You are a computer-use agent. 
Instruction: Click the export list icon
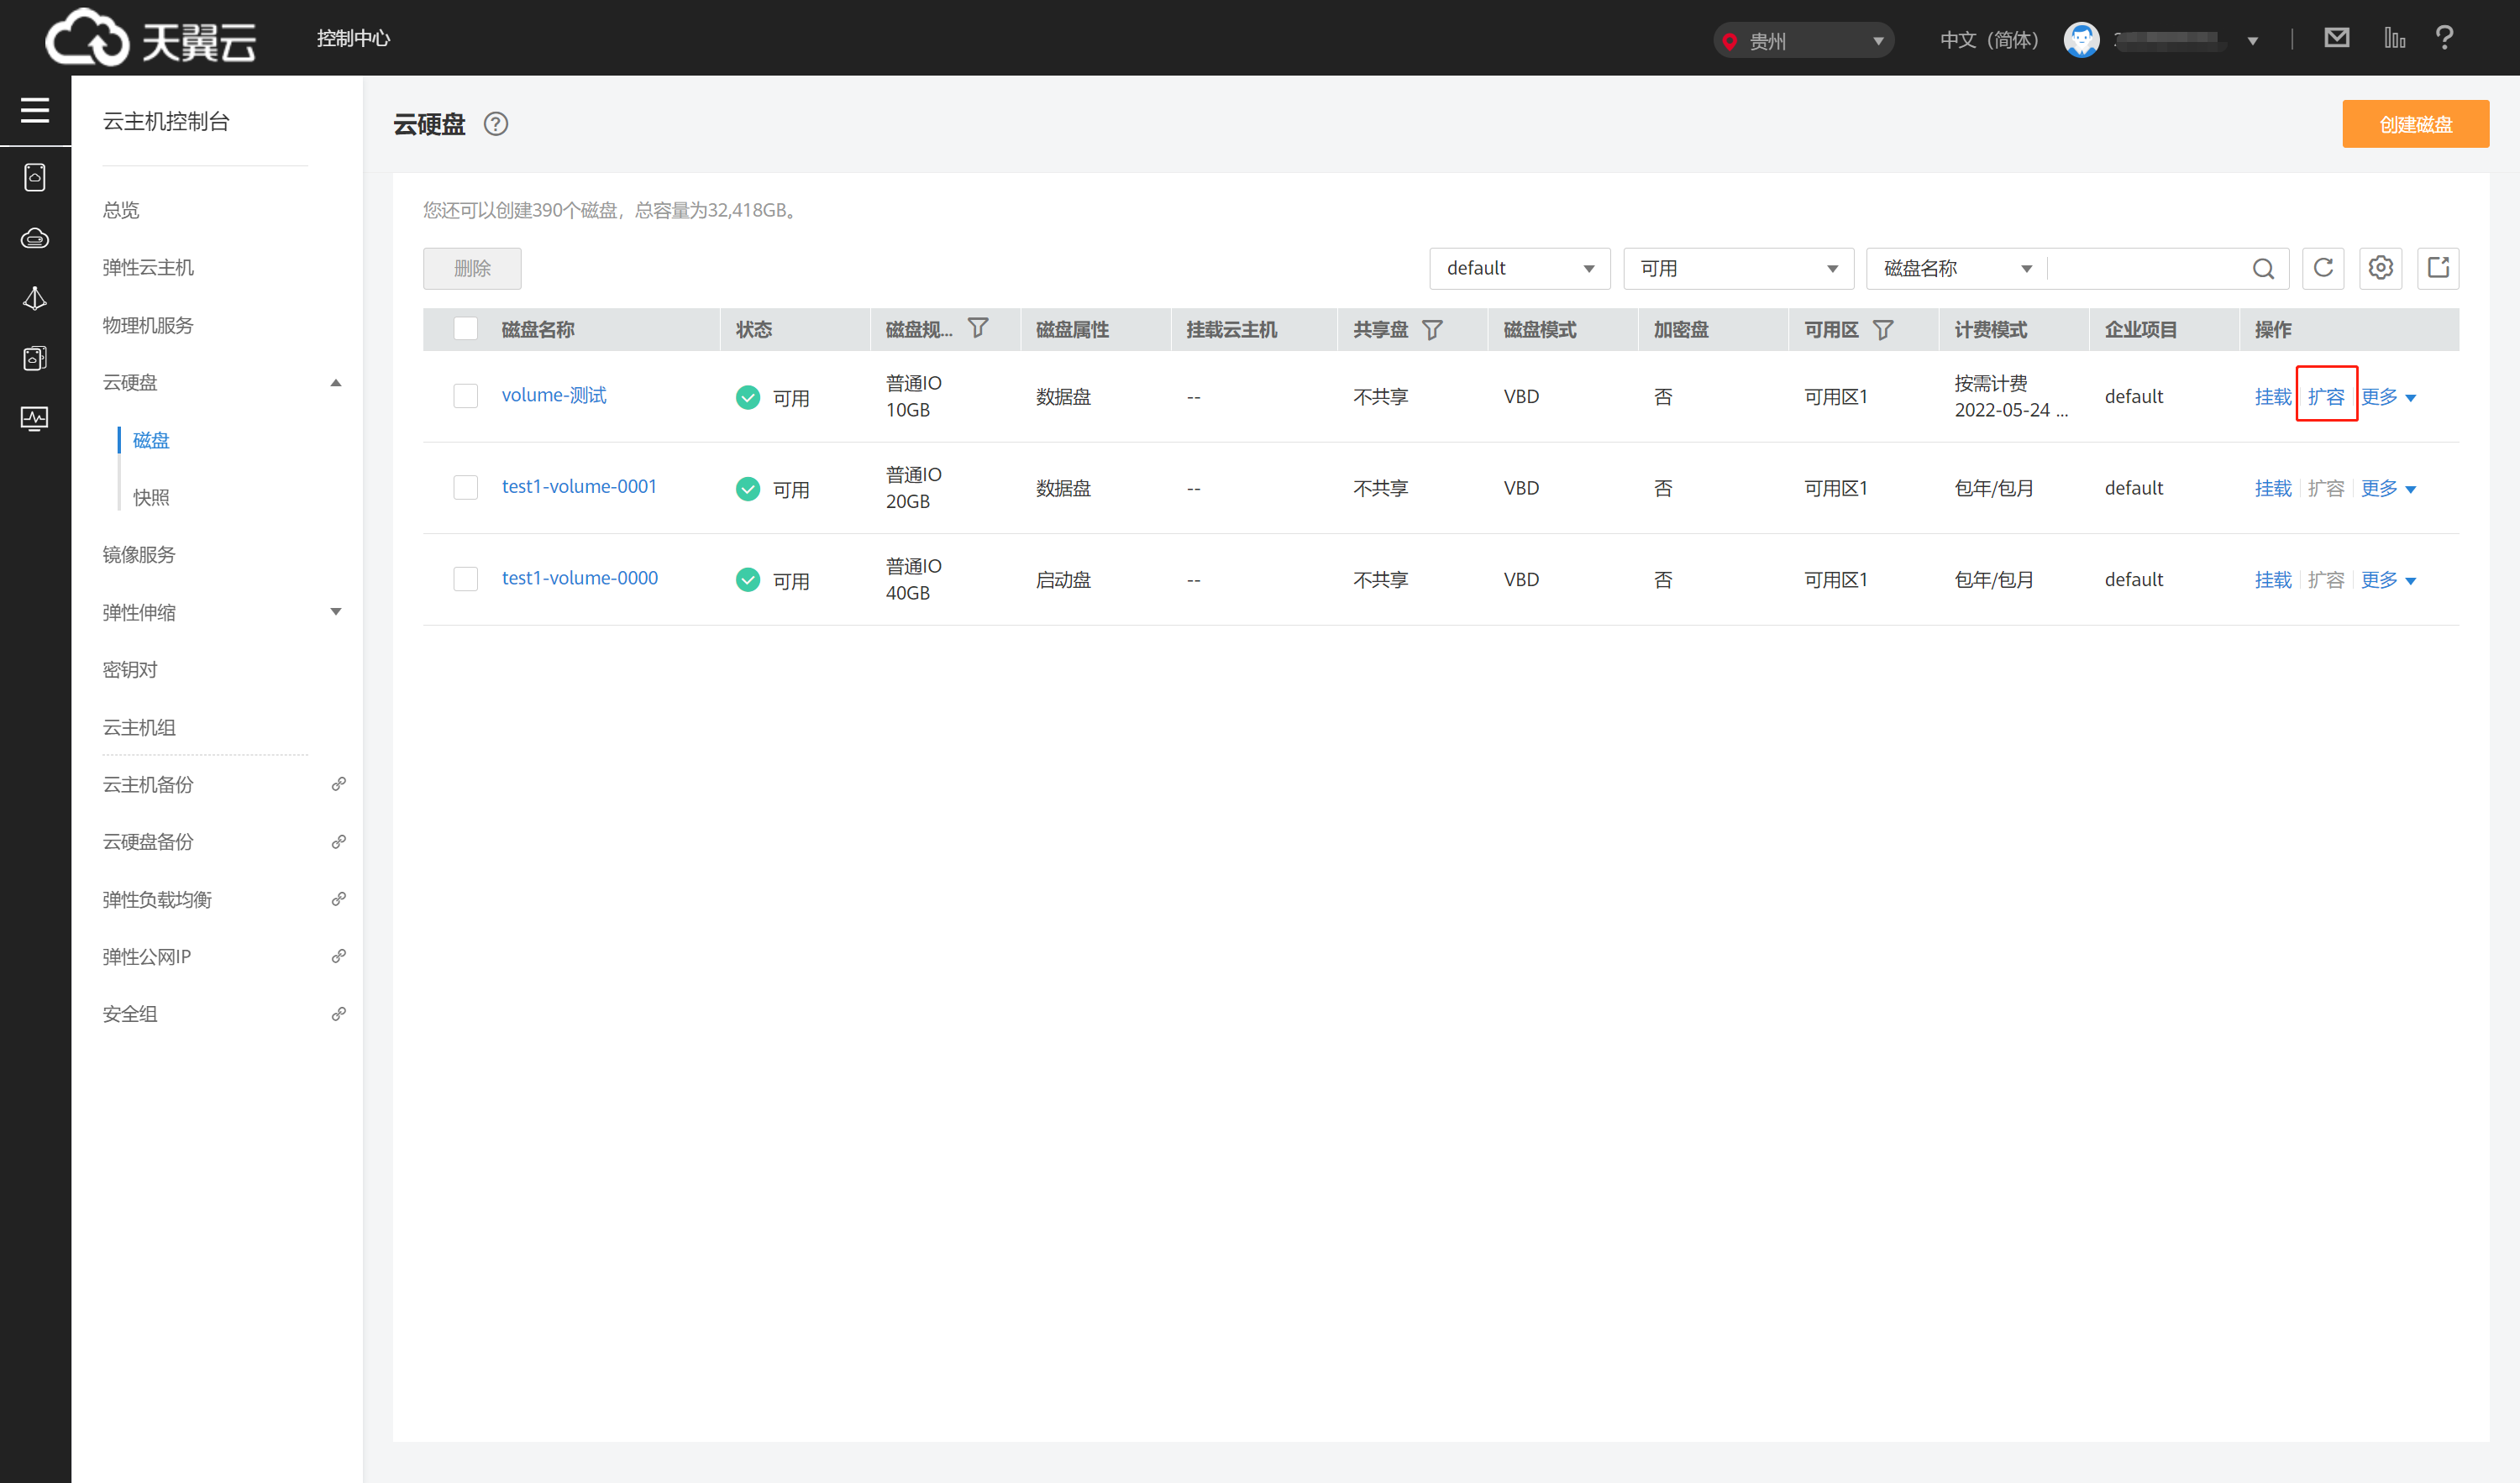pyautogui.click(x=2438, y=268)
